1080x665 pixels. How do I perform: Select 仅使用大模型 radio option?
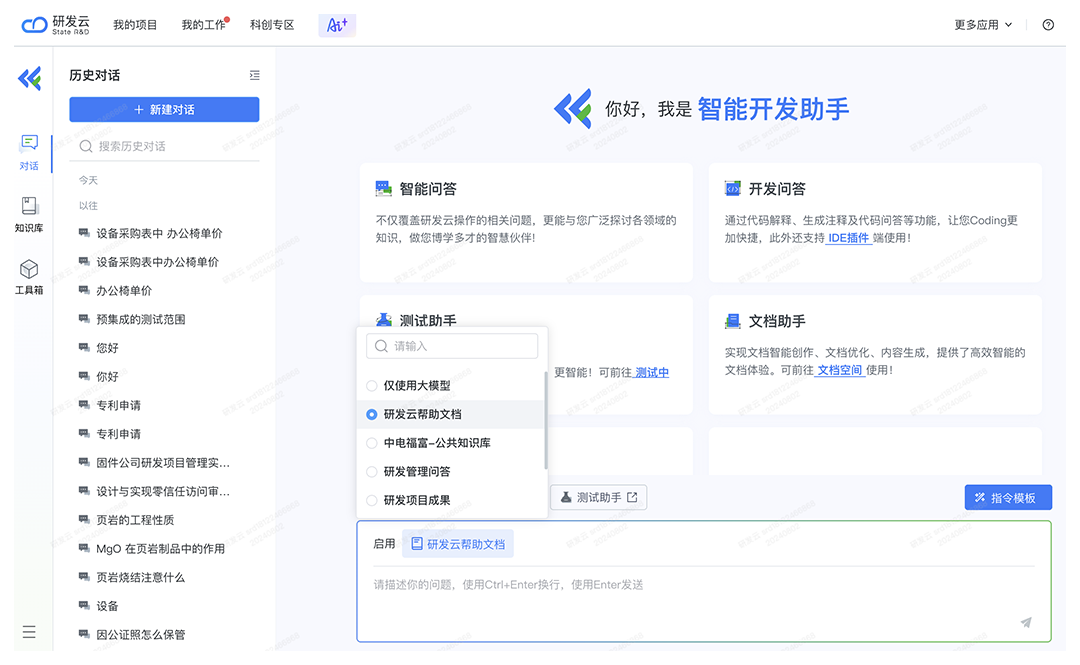[372, 385]
